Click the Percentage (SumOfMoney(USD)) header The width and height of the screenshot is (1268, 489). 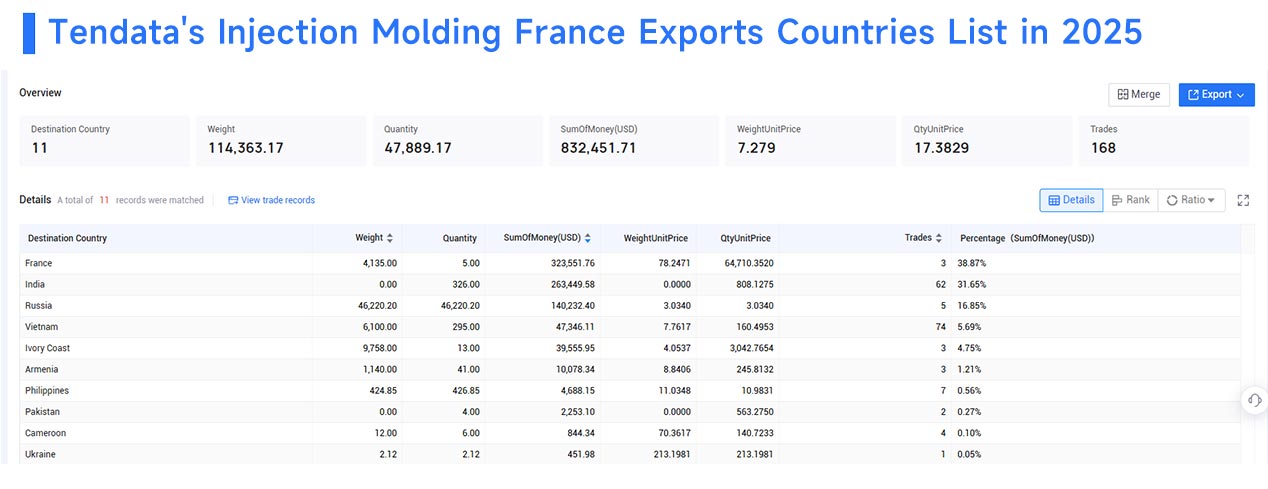(x=1027, y=238)
